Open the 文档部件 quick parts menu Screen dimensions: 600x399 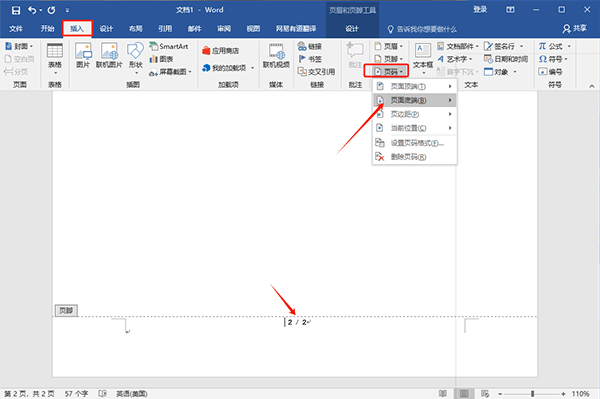[x=458, y=46]
